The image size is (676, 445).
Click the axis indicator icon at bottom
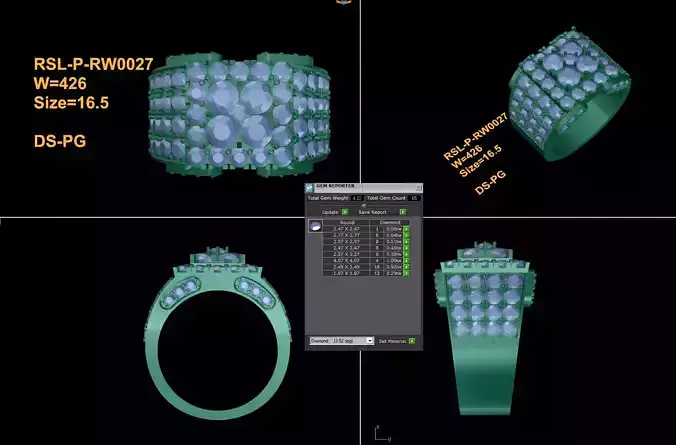381,433
